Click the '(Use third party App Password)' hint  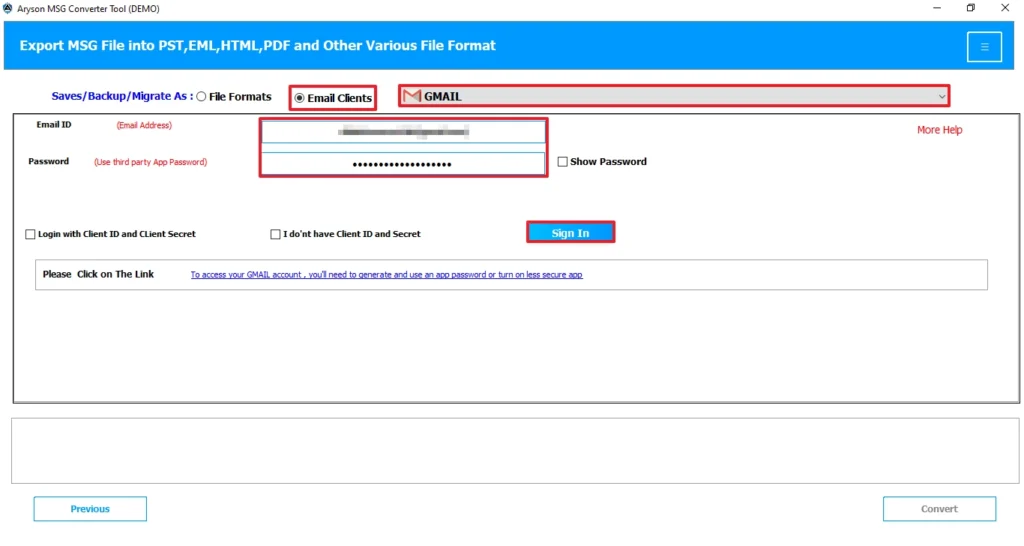(x=150, y=162)
